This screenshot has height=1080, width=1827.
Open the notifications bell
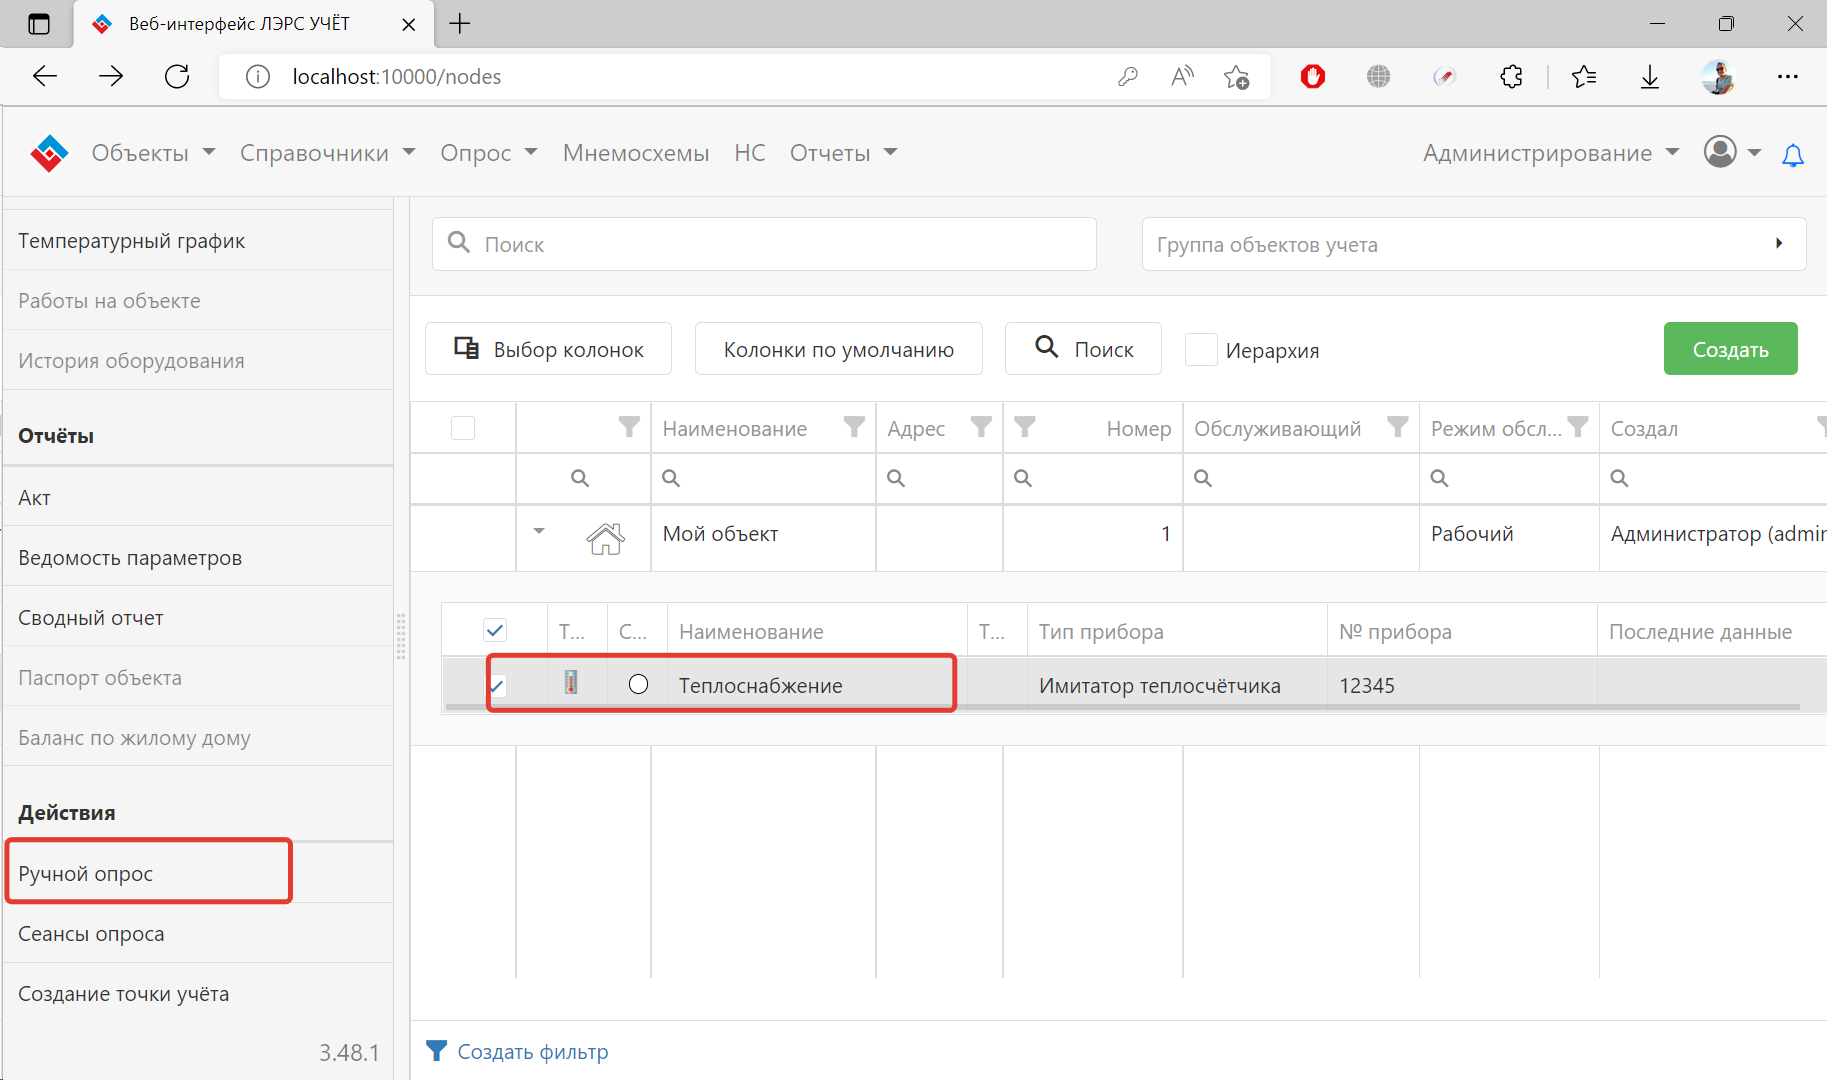[x=1793, y=155]
